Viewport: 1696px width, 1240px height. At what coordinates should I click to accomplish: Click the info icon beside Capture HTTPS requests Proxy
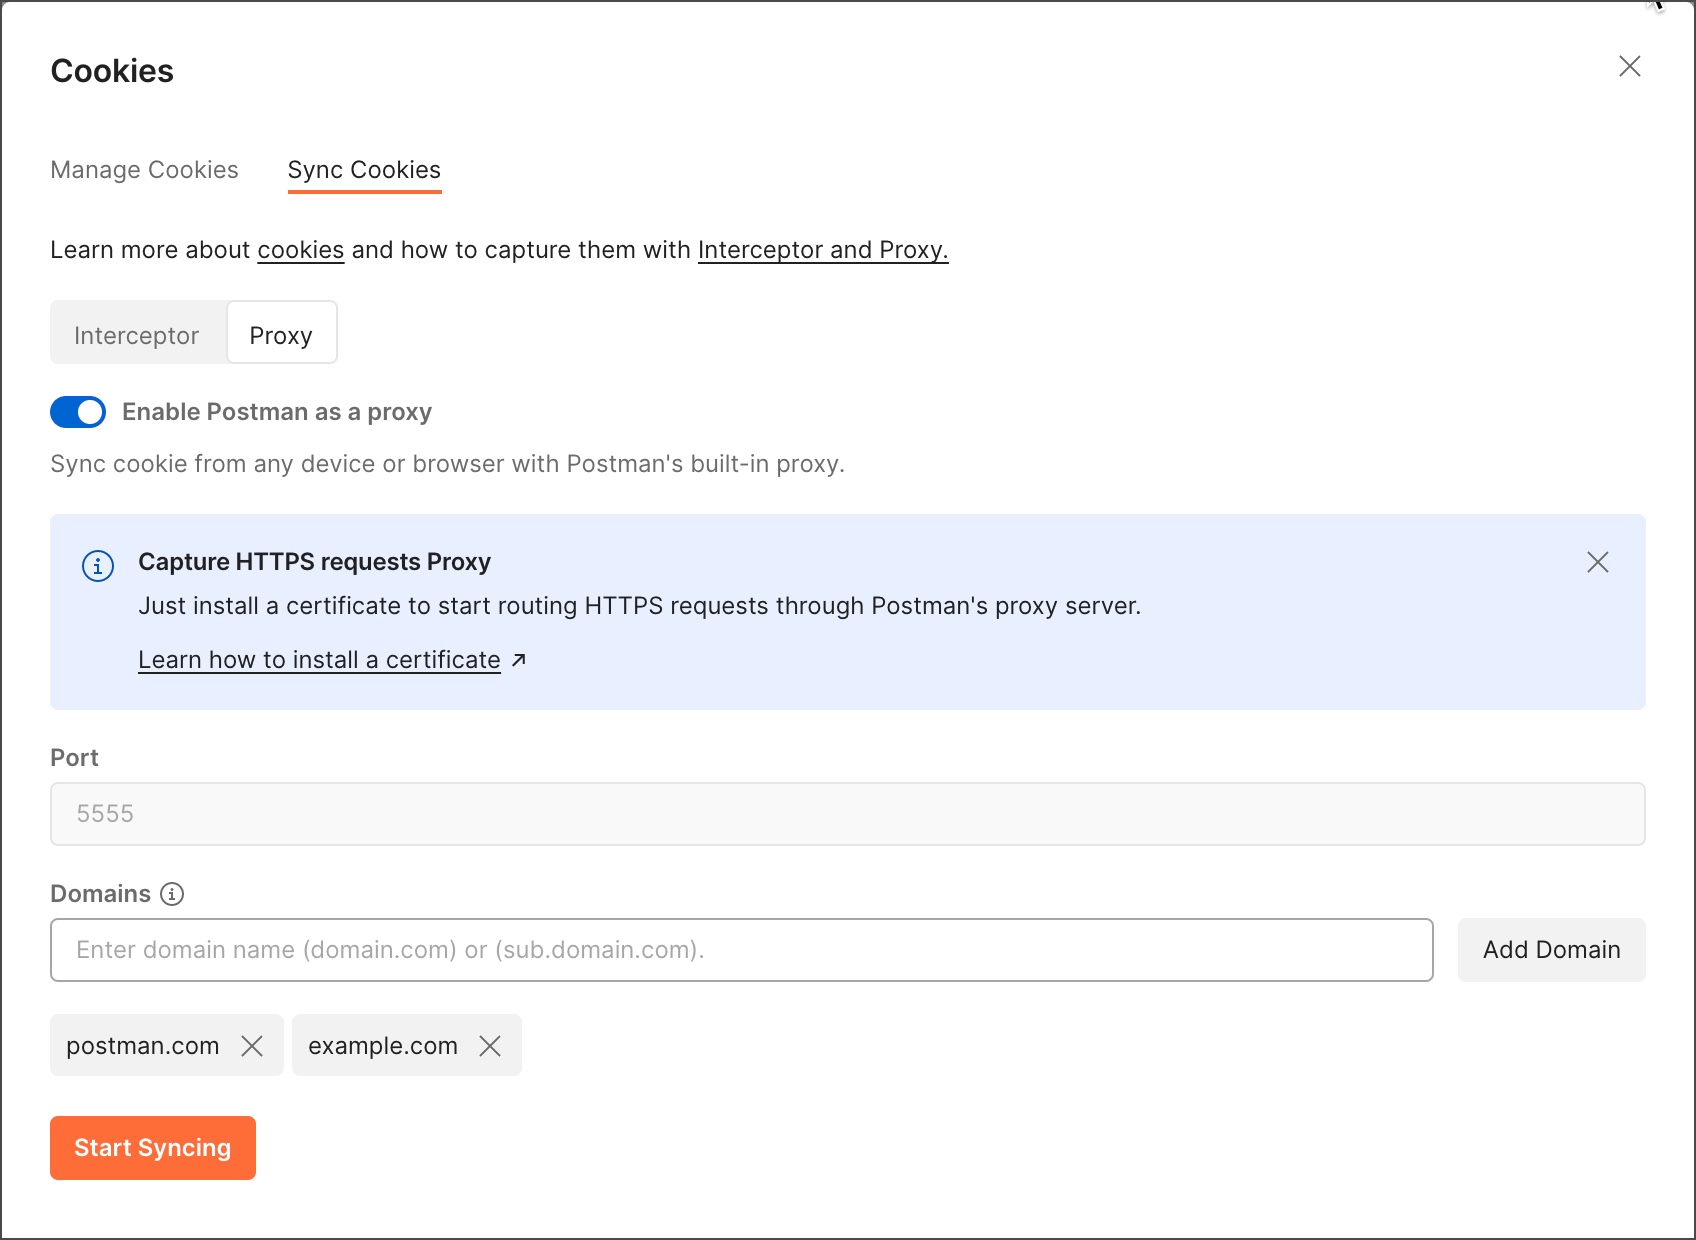[x=96, y=565]
